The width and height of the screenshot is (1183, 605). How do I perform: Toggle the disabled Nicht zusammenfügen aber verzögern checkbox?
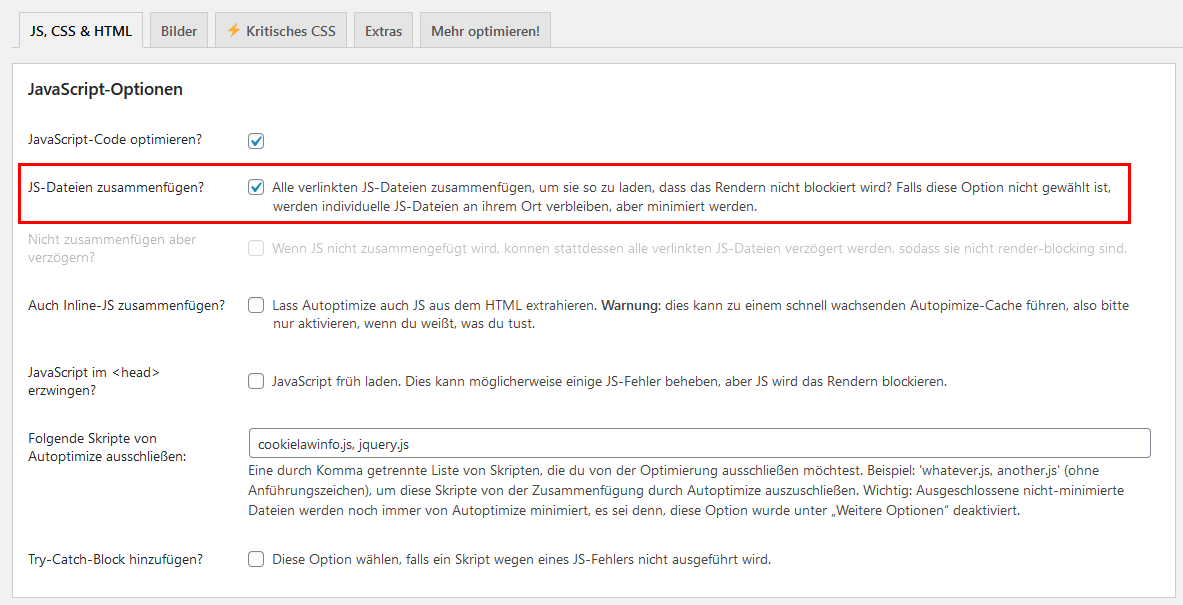pyautogui.click(x=257, y=248)
